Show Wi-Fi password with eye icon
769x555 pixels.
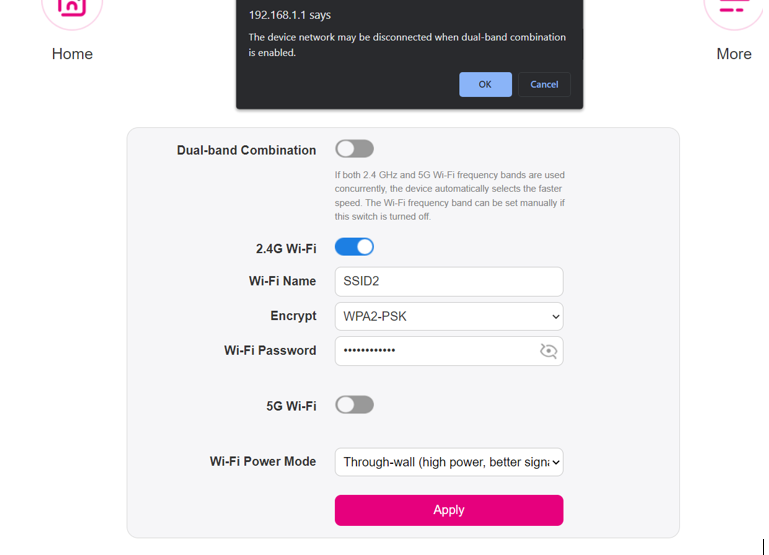click(548, 351)
